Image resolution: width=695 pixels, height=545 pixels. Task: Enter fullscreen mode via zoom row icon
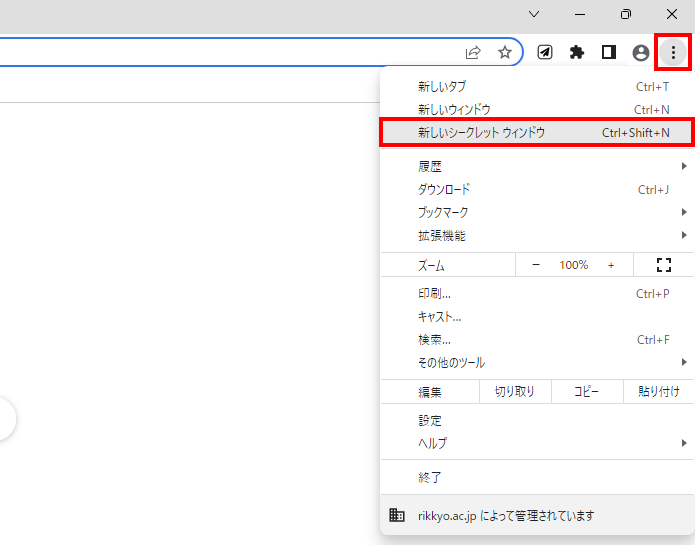pyautogui.click(x=663, y=265)
